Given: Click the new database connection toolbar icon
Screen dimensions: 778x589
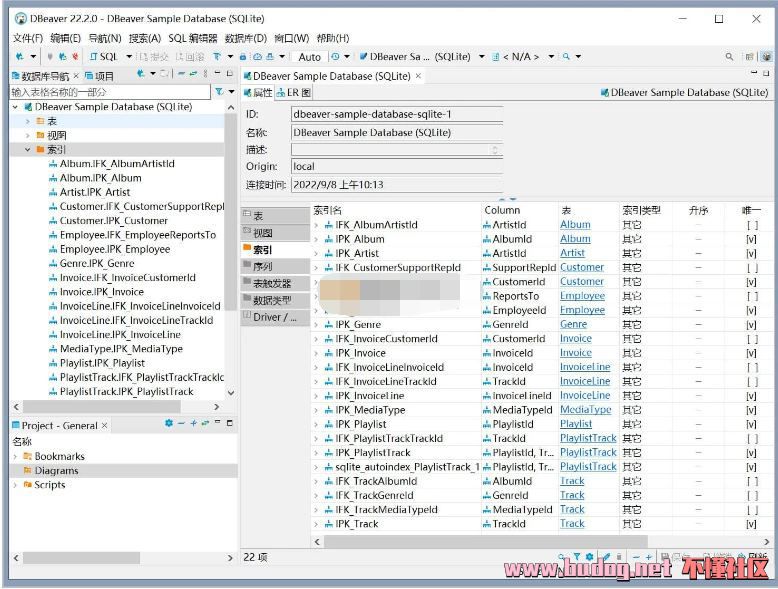Looking at the screenshot, I should 19,57.
